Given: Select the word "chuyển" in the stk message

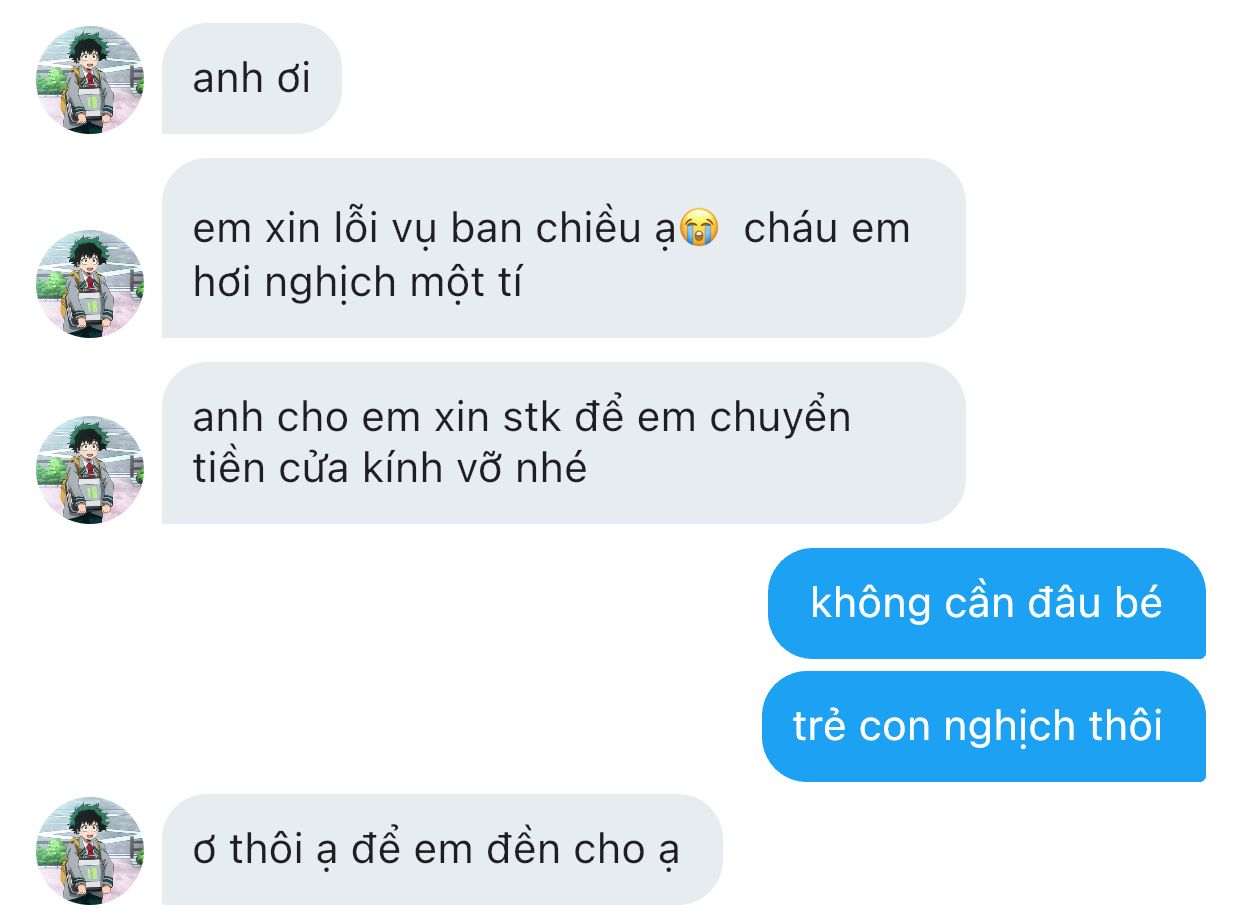Looking at the screenshot, I should point(780,419).
